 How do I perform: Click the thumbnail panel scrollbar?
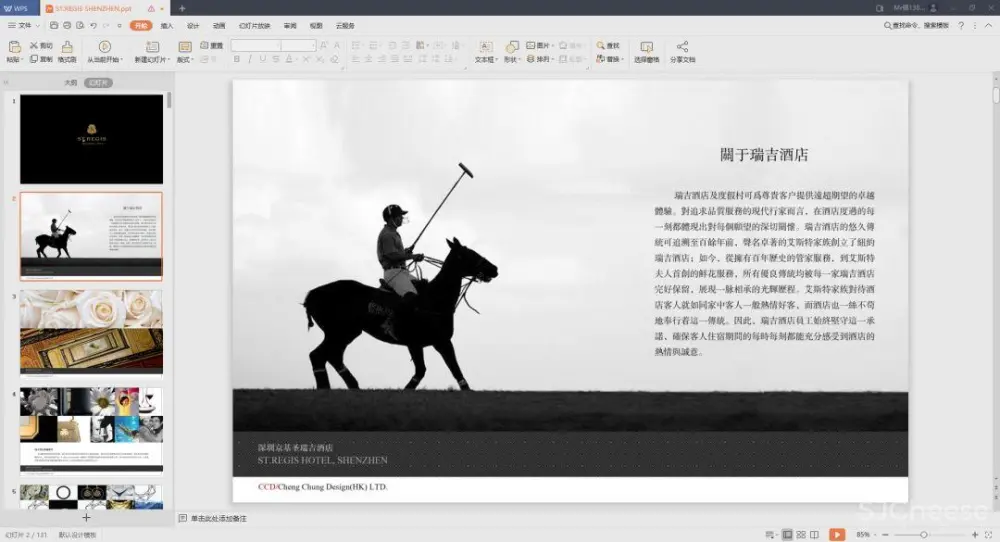tap(169, 100)
